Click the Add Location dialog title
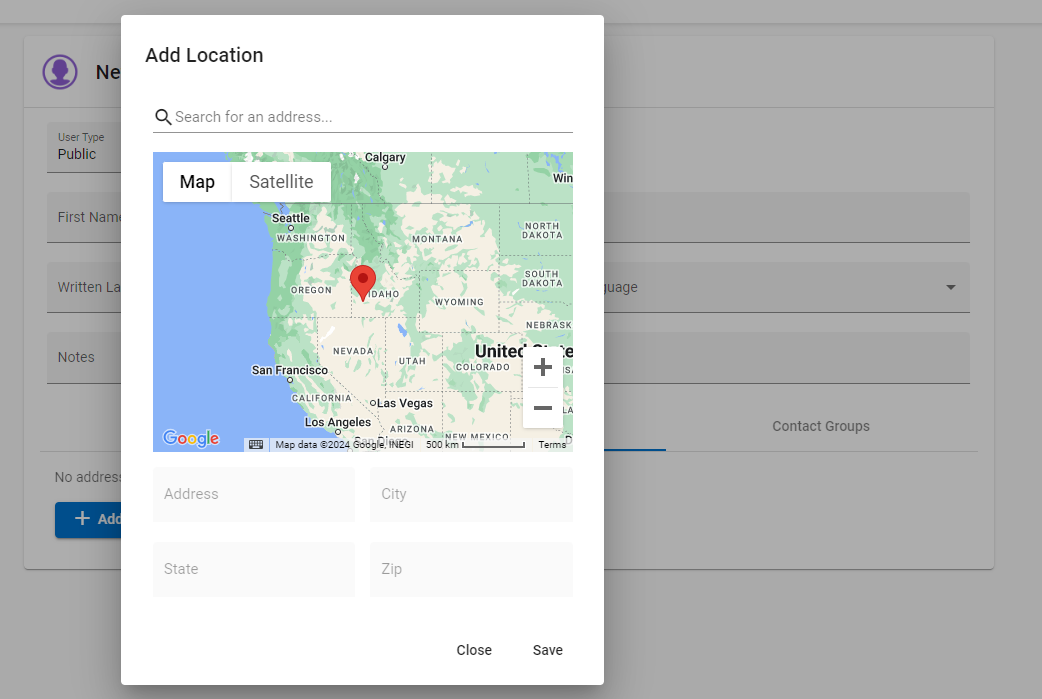 point(204,55)
